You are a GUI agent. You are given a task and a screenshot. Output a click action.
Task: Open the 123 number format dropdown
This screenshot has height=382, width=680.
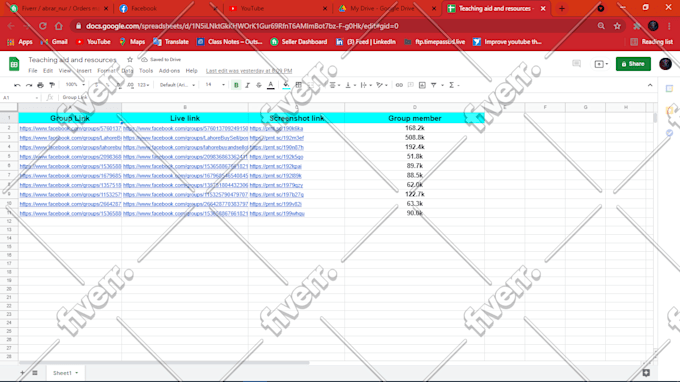[x=143, y=85]
